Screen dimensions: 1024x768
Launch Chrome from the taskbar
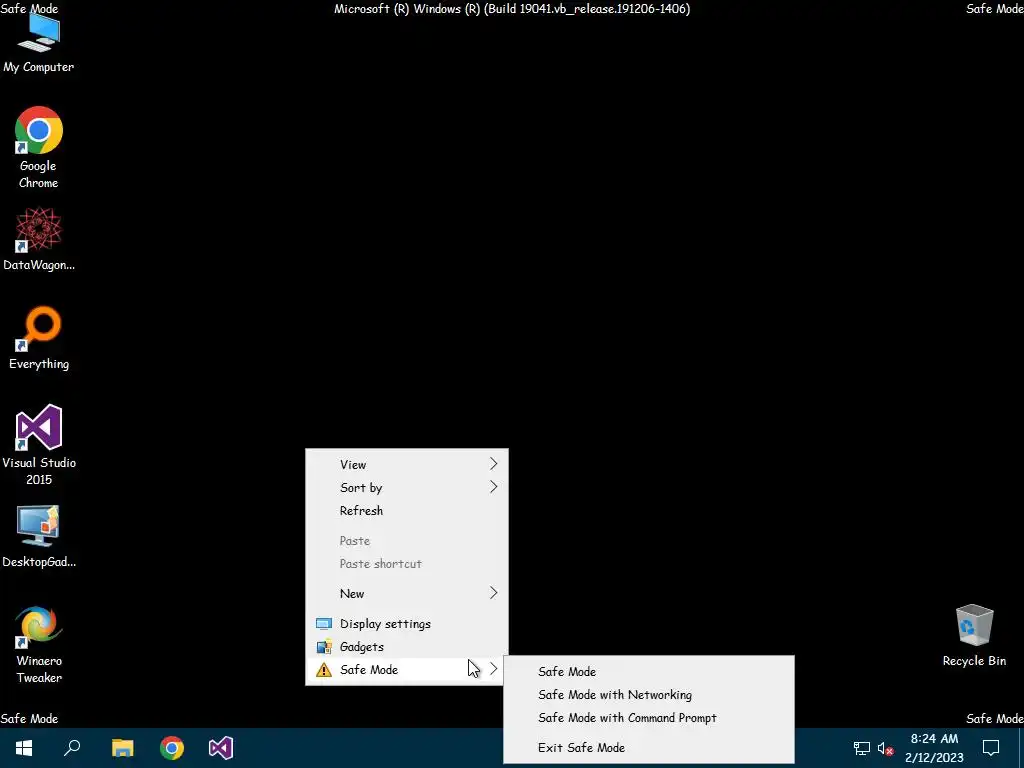click(x=172, y=748)
